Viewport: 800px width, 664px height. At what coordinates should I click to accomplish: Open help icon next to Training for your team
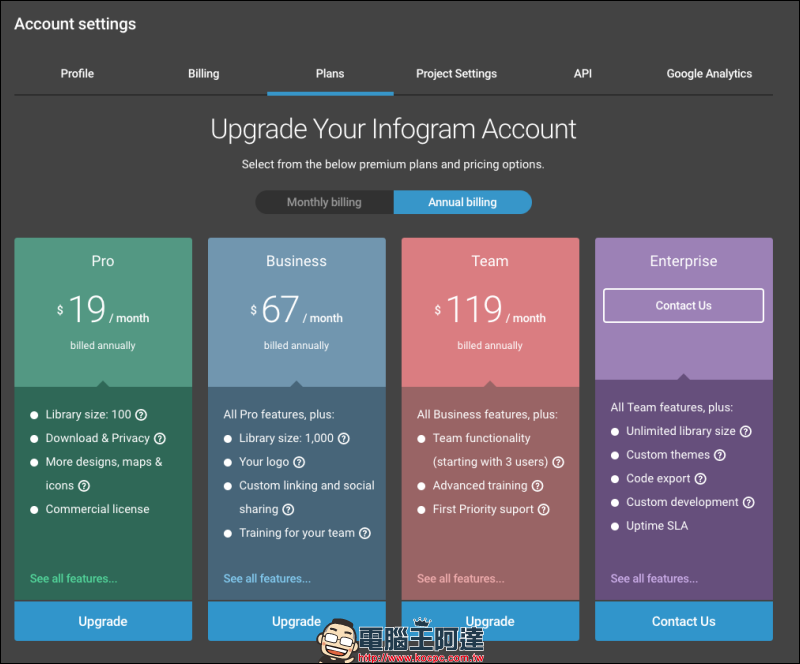point(365,533)
